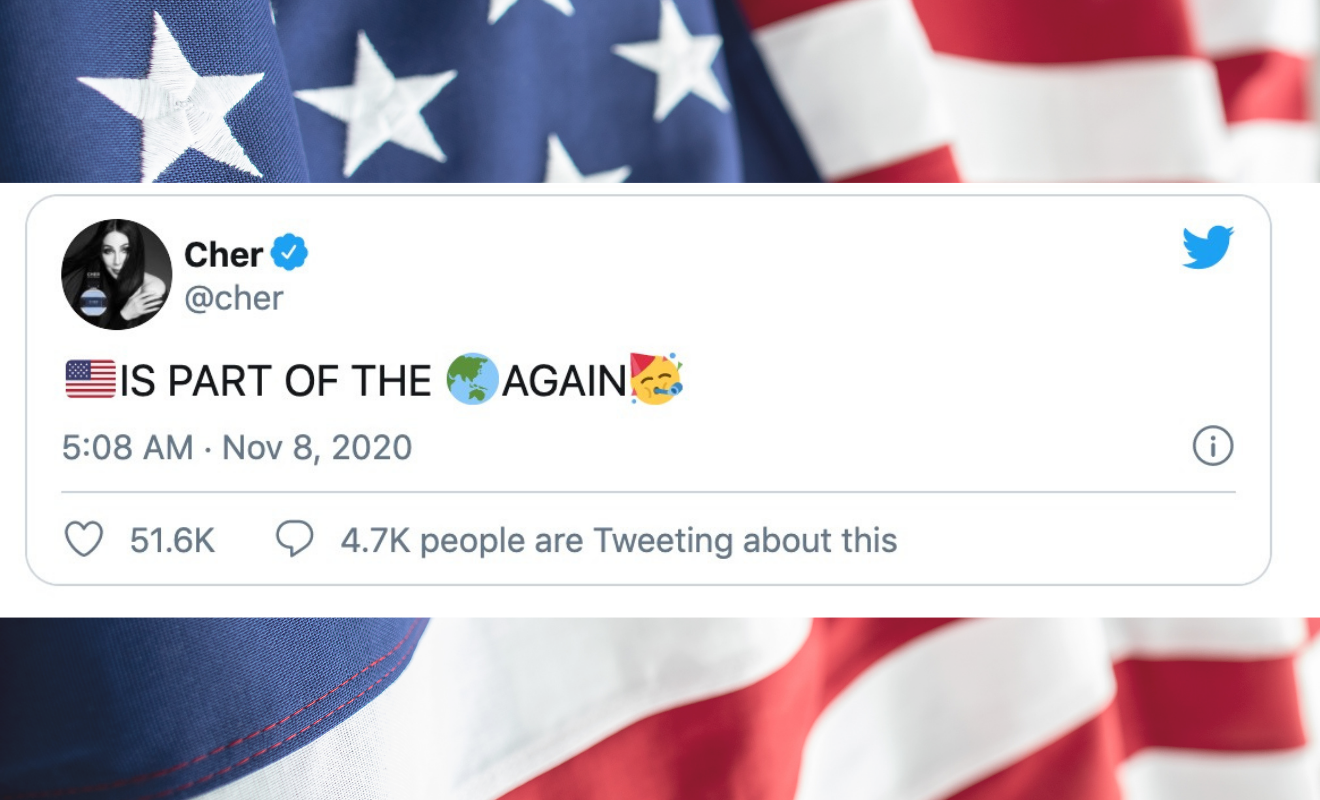Click the word AGAIN in the tweet
Screen dimensions: 1320x800
click(x=563, y=381)
